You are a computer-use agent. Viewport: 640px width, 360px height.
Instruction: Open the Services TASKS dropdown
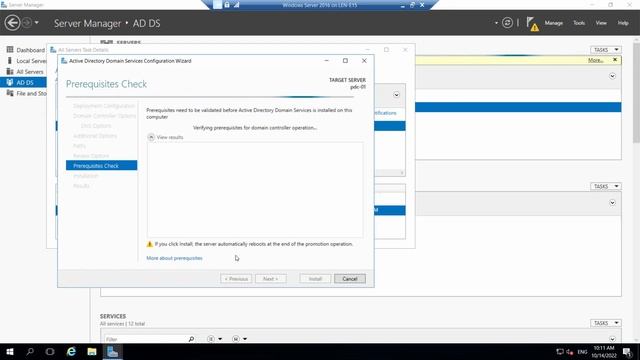606,323
